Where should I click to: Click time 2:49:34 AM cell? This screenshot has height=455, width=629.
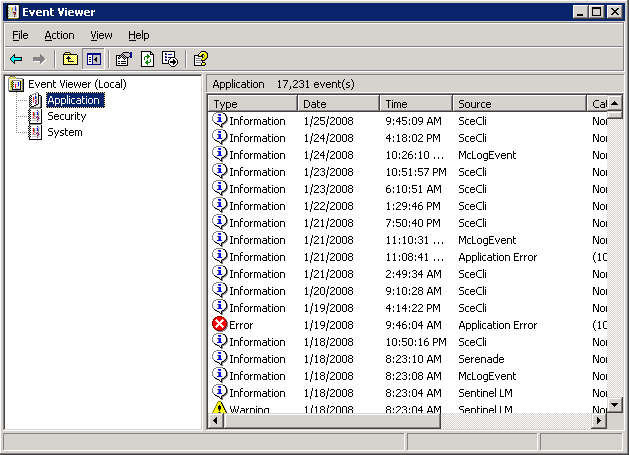coord(413,274)
